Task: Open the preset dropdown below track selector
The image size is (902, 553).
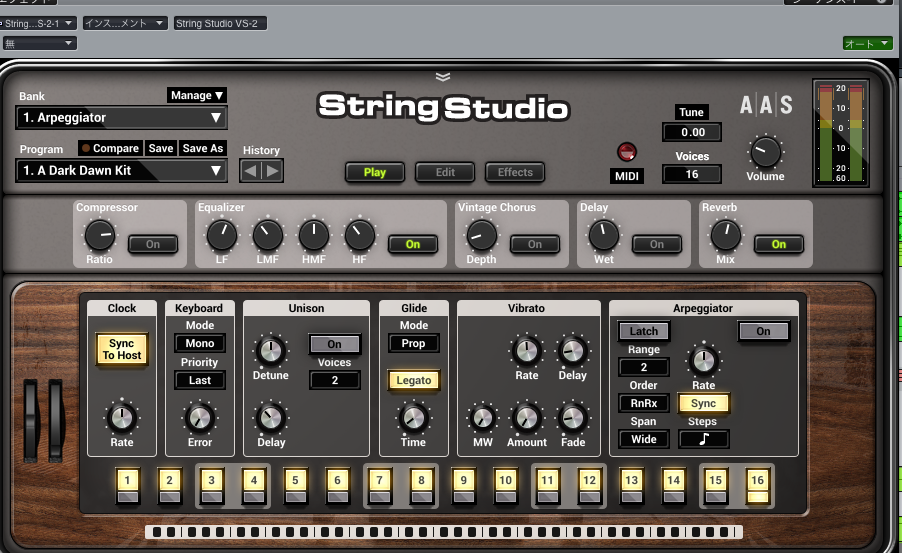Action: click(39, 43)
